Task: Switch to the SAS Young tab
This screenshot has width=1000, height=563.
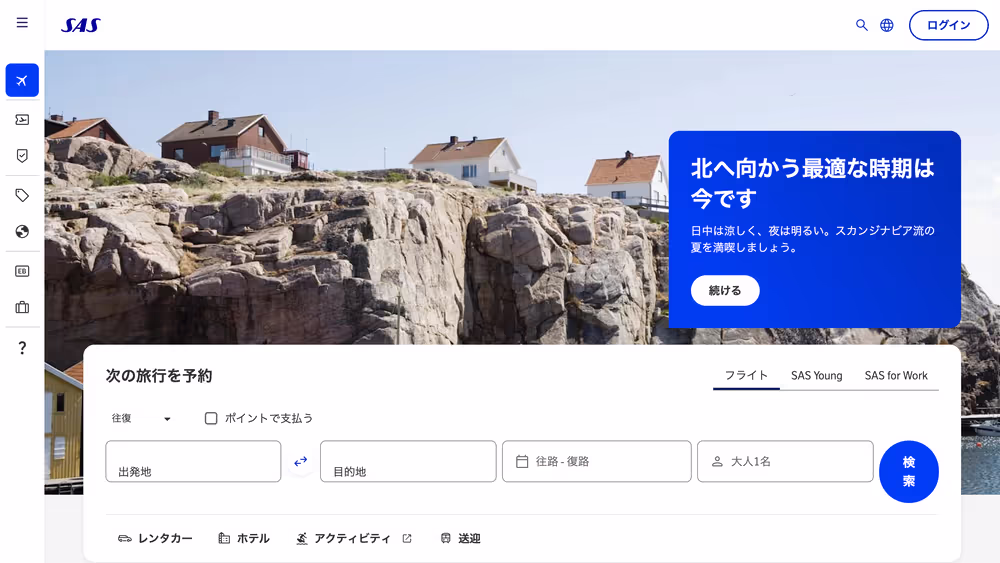Action: [x=816, y=376]
